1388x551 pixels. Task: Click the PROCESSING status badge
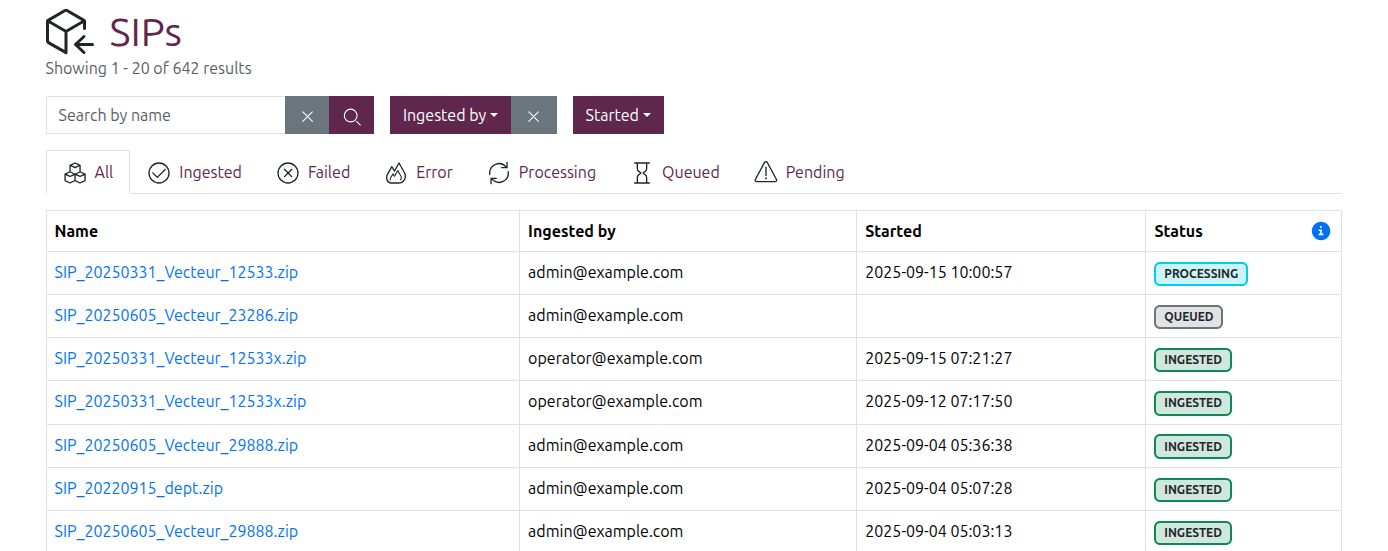1201,274
